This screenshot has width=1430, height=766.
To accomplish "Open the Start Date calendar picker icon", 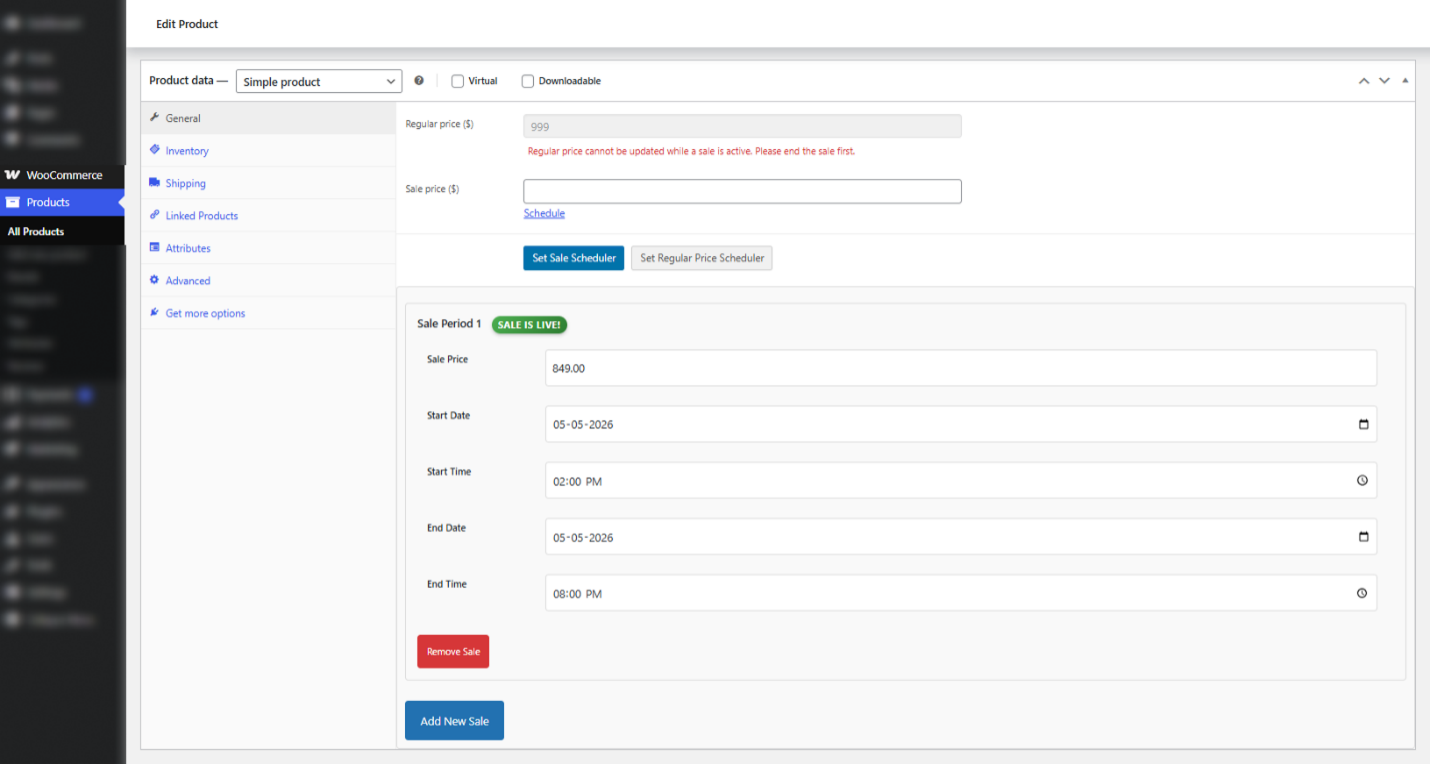I will 1363,424.
